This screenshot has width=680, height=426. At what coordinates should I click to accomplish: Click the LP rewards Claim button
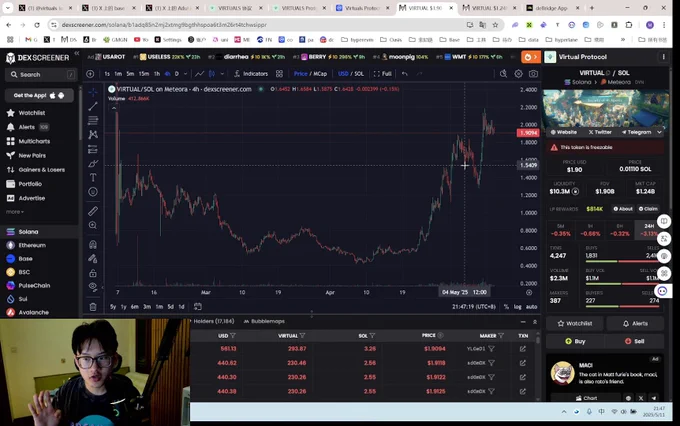pos(648,209)
